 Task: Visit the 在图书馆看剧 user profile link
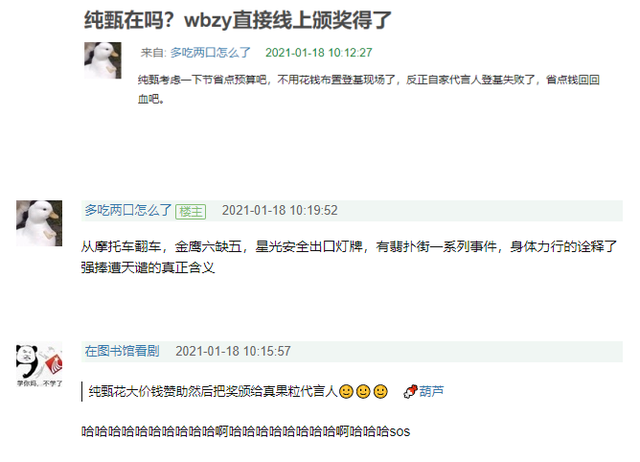(x=122, y=351)
